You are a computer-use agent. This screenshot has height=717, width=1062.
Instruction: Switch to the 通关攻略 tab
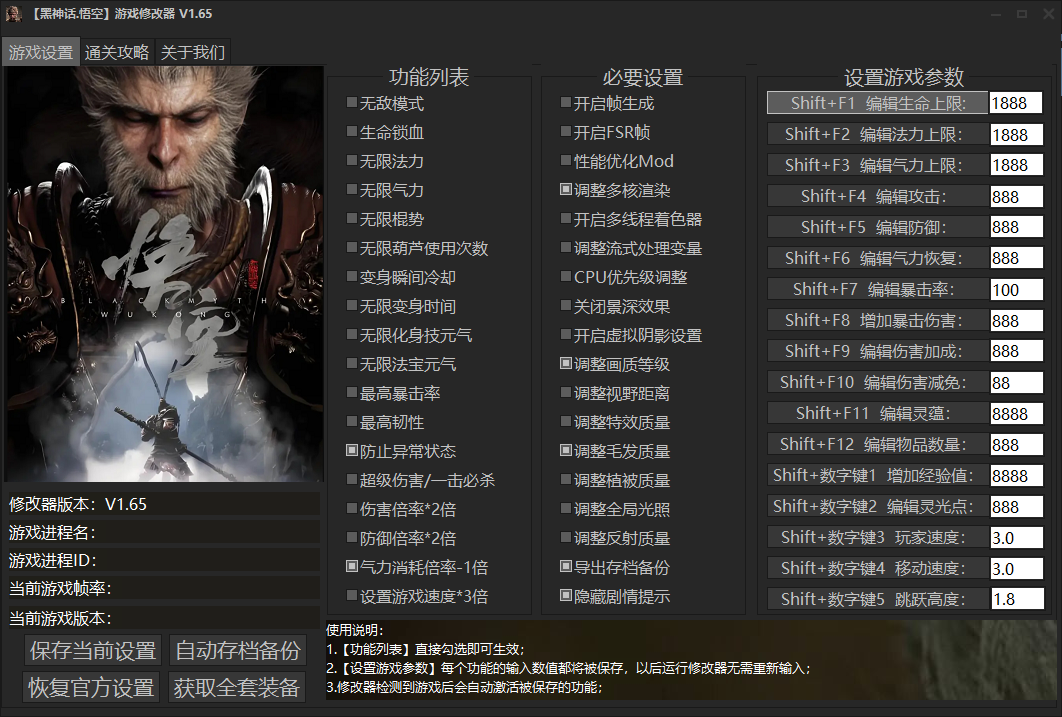click(x=116, y=52)
